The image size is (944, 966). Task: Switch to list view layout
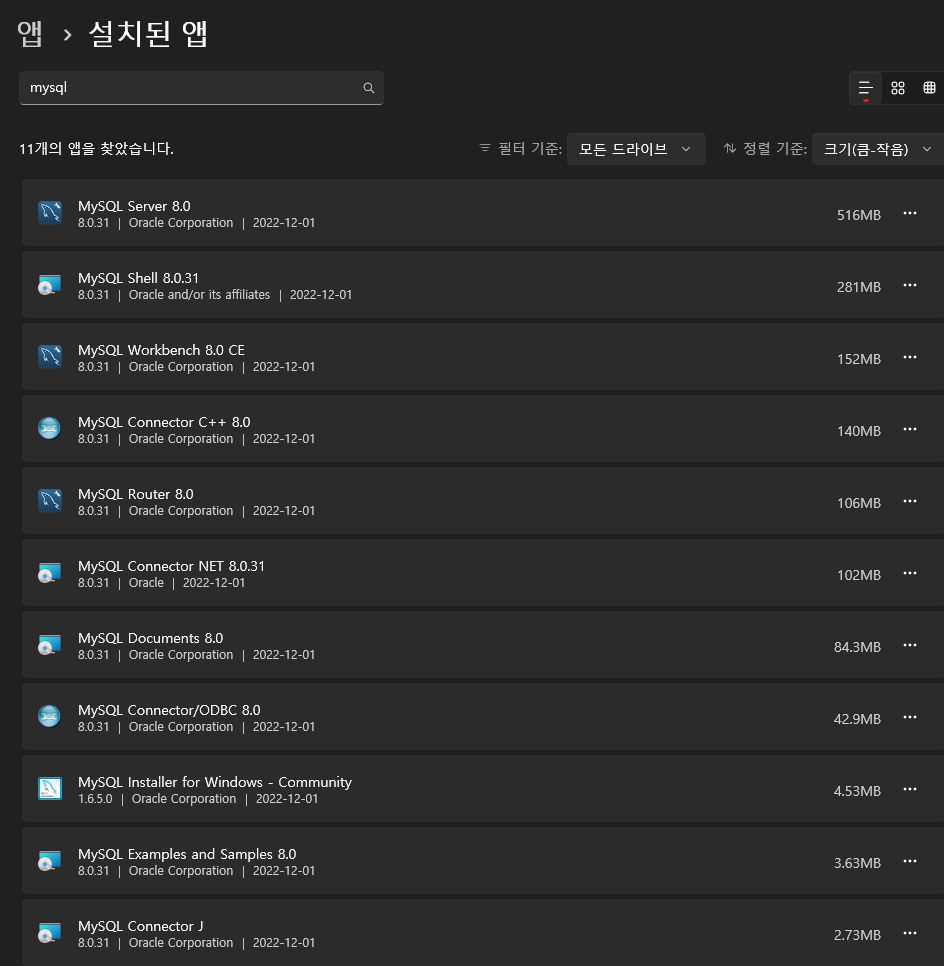pyautogui.click(x=866, y=88)
